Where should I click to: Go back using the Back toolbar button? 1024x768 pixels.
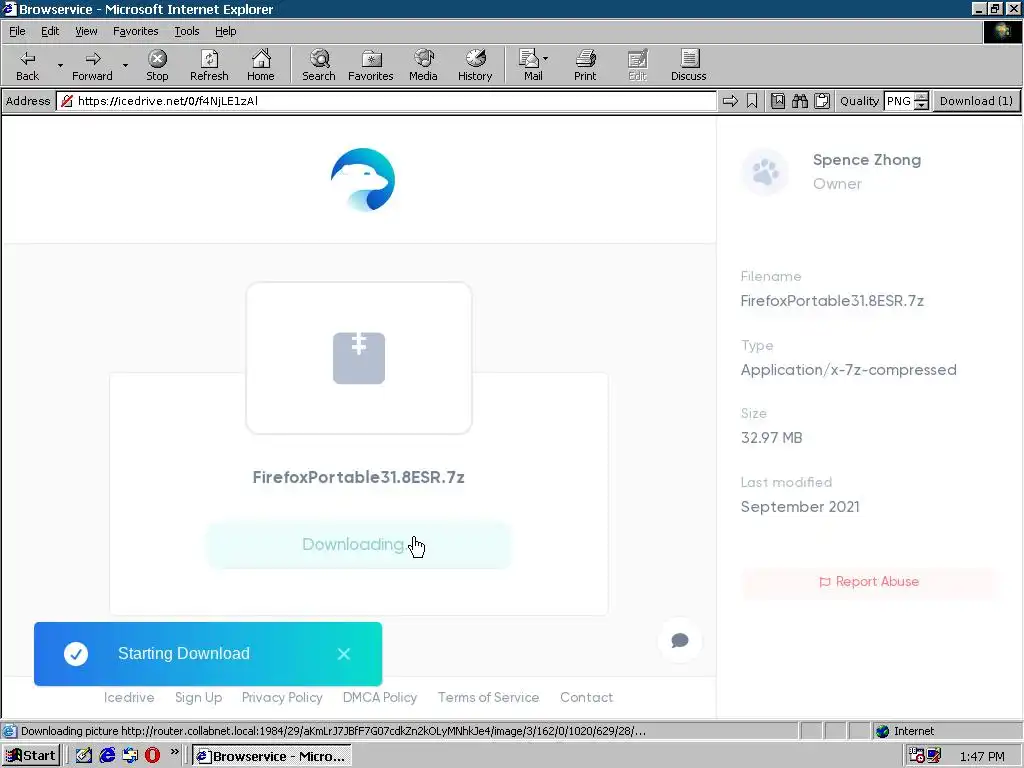coord(27,65)
